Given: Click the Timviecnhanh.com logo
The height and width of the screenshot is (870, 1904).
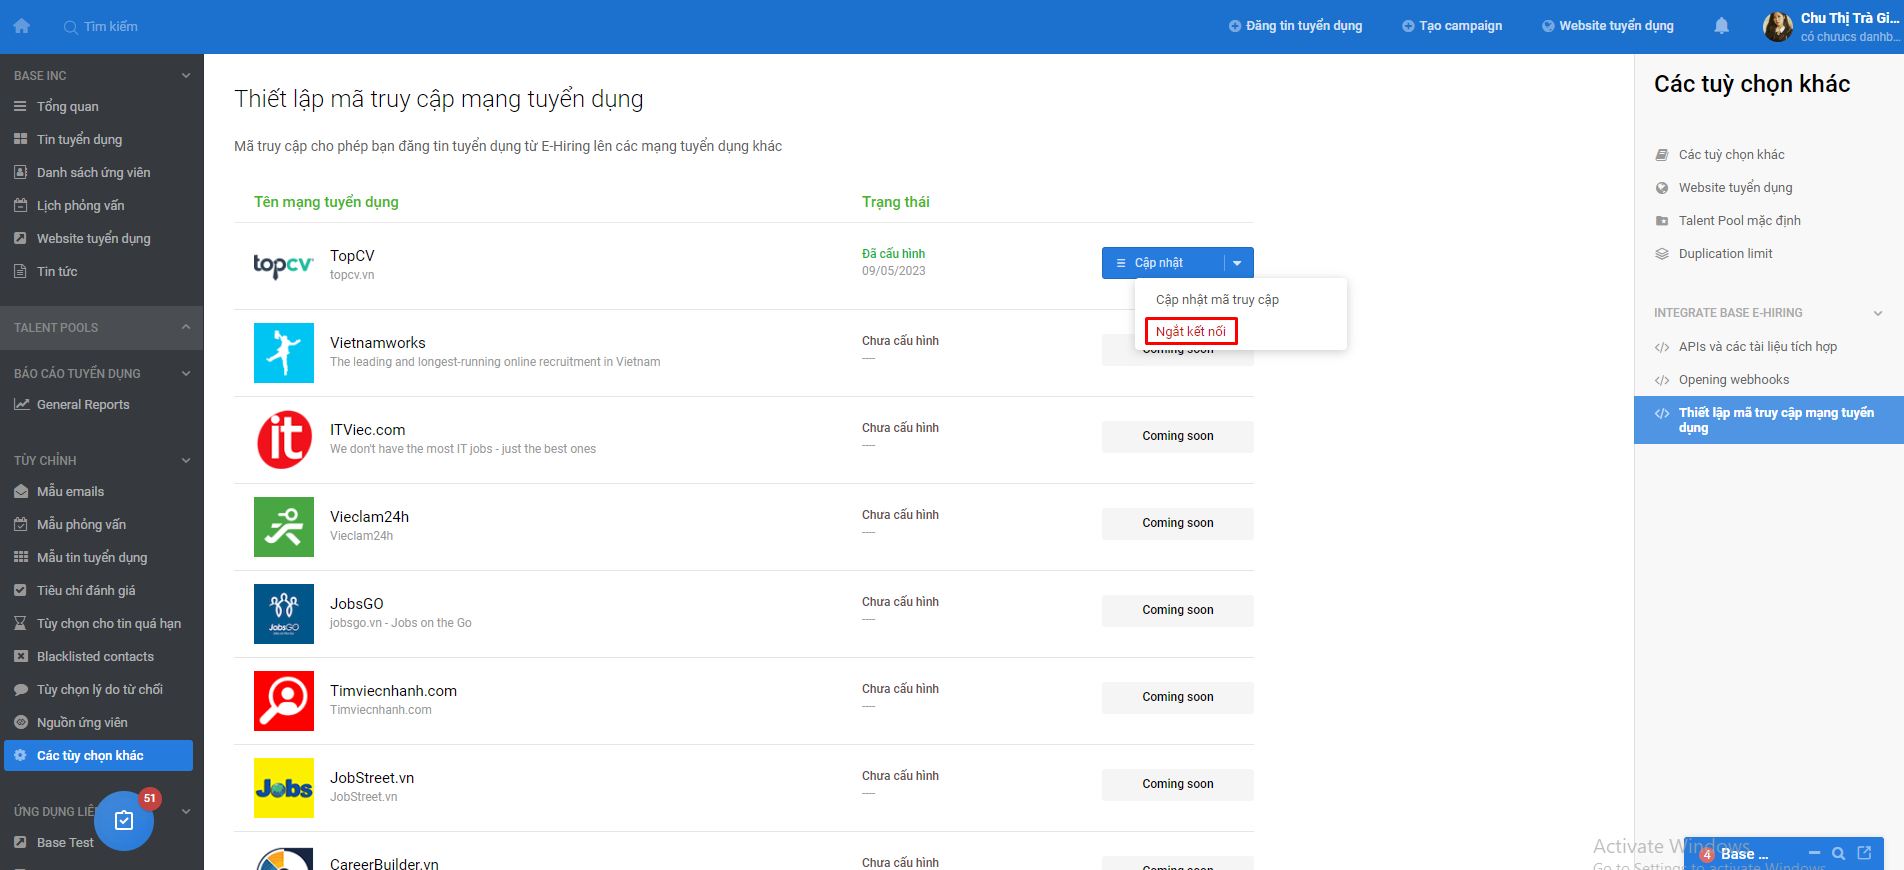Looking at the screenshot, I should coord(284,701).
